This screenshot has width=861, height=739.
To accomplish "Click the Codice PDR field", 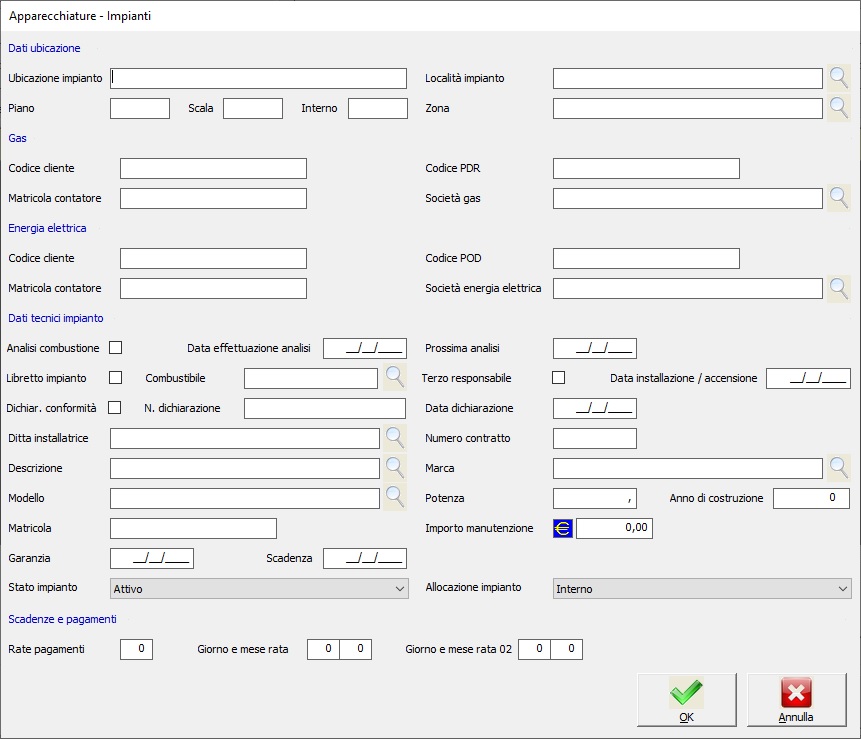I will pyautogui.click(x=646, y=169).
